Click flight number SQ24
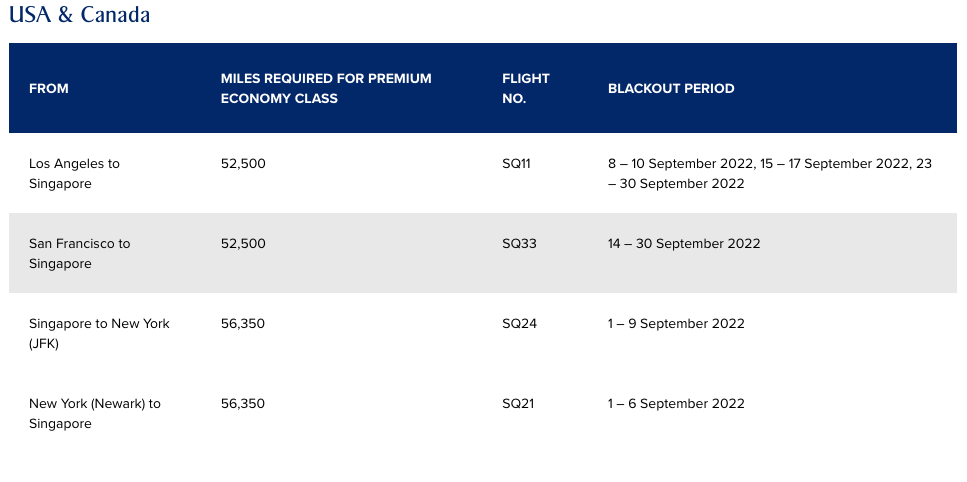Image resolution: width=967 pixels, height=482 pixels. click(x=519, y=324)
